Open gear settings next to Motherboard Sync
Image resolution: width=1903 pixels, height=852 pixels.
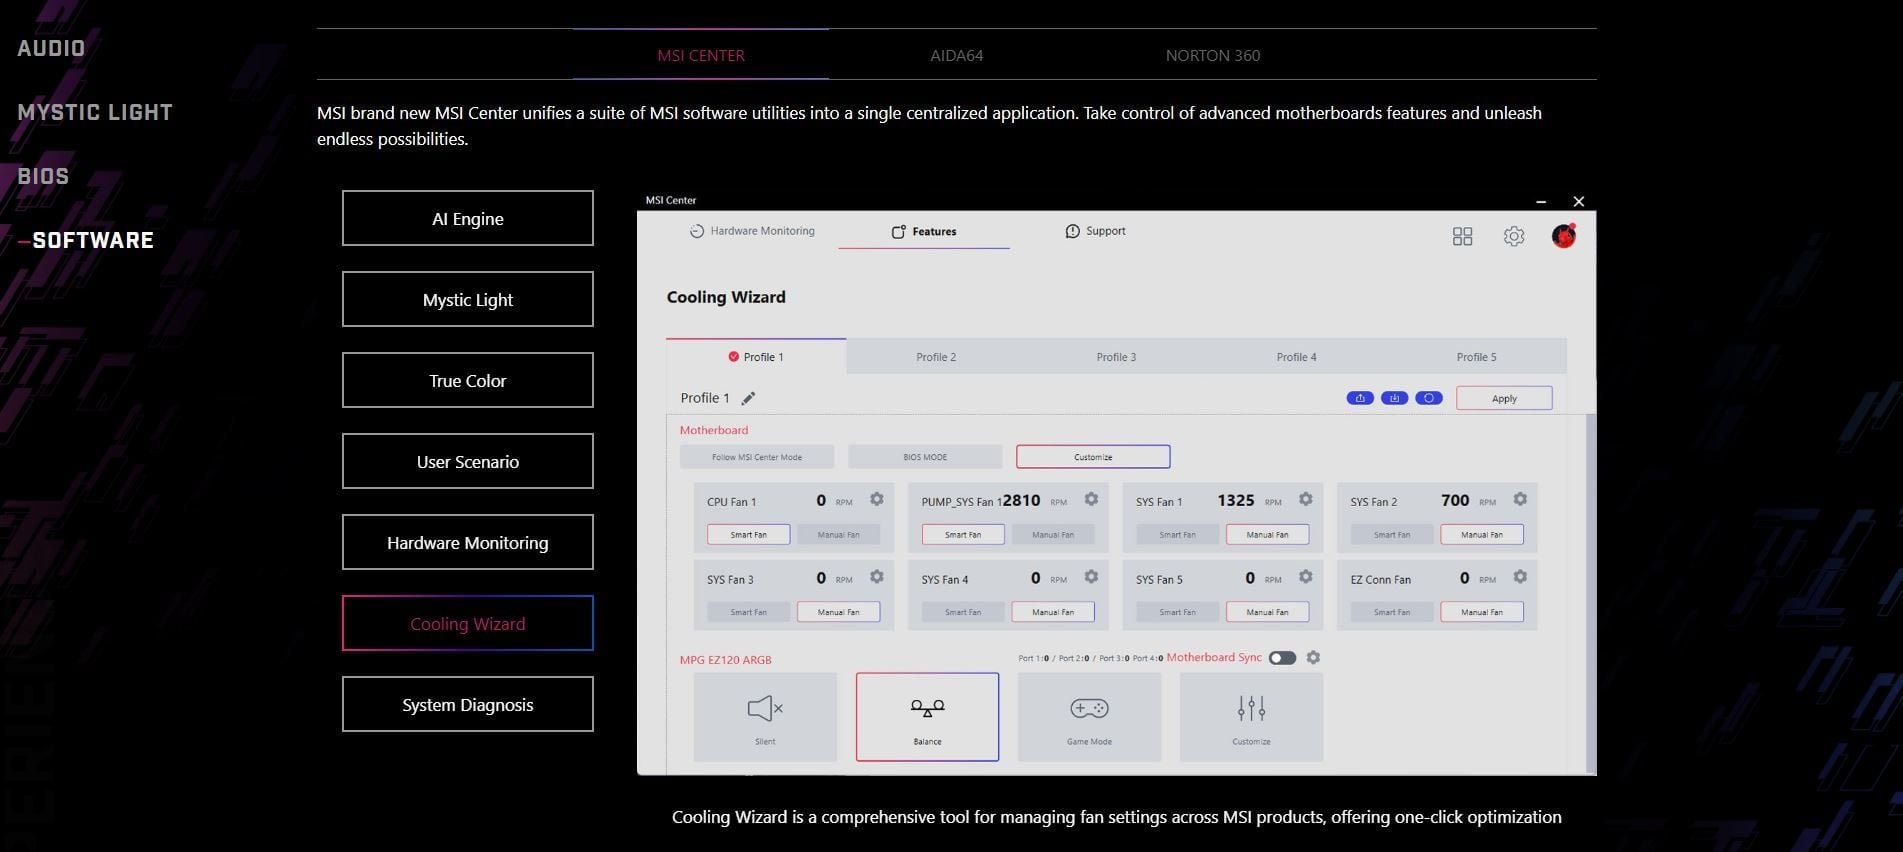pos(1313,658)
